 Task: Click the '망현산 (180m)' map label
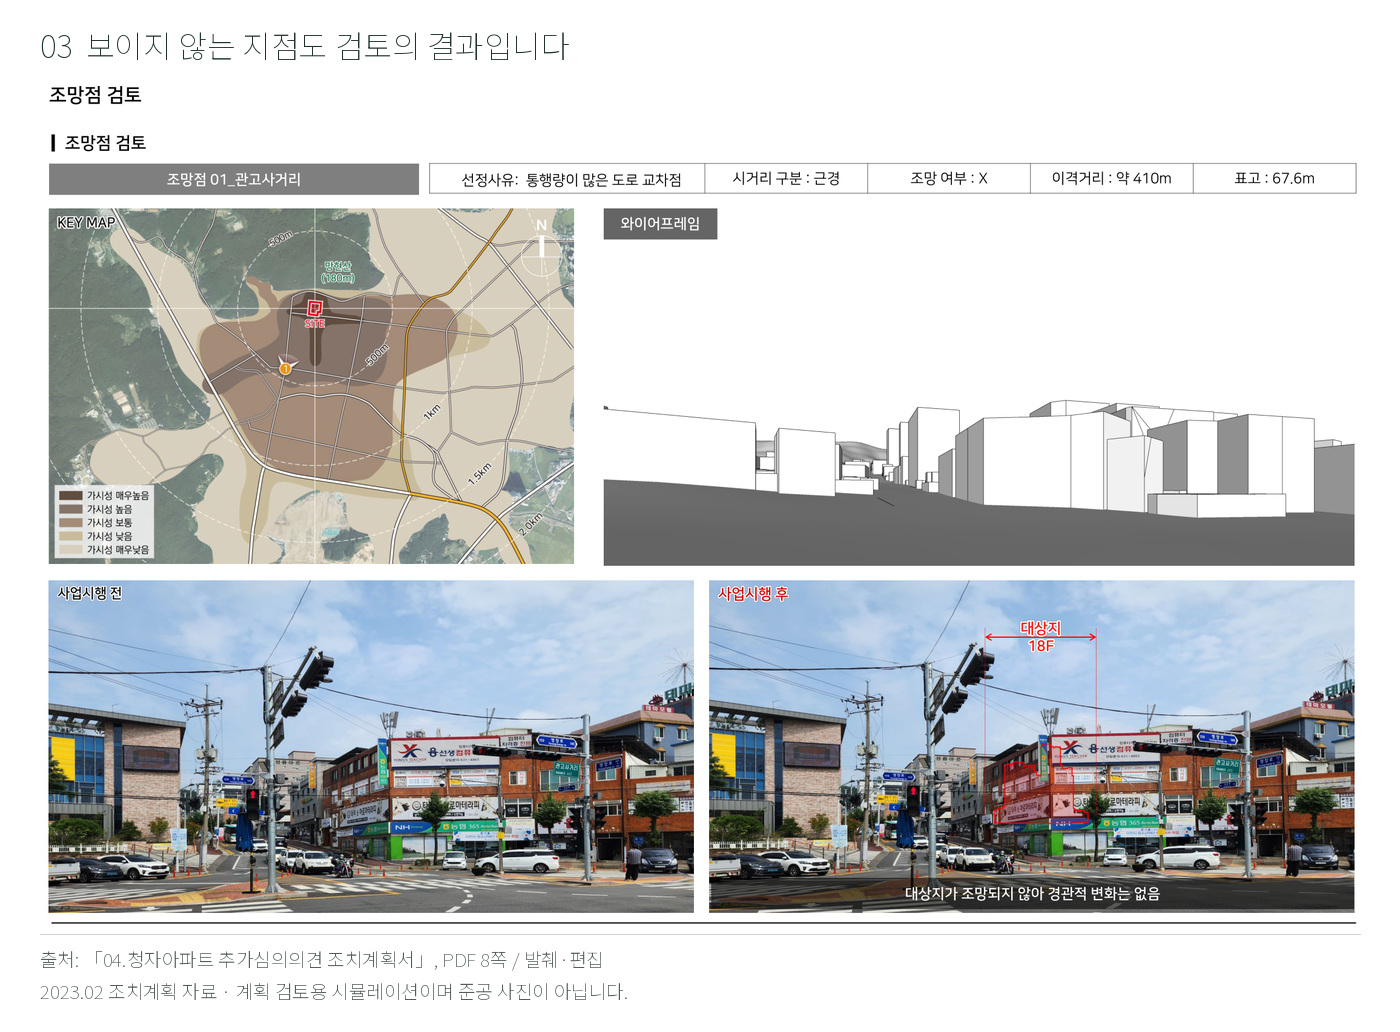pos(338,271)
